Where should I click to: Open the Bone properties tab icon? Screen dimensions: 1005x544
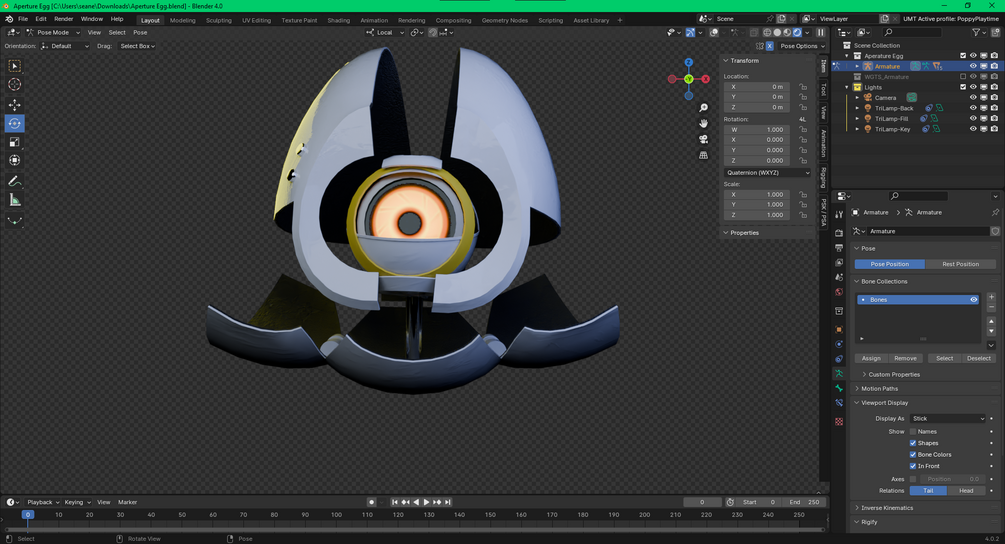coord(839,388)
